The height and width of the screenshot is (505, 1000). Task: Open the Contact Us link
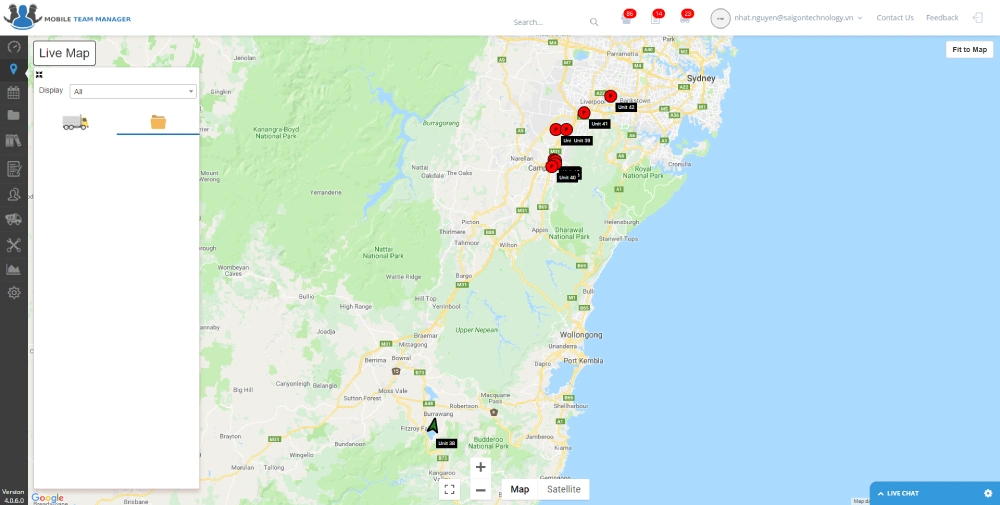tap(894, 18)
